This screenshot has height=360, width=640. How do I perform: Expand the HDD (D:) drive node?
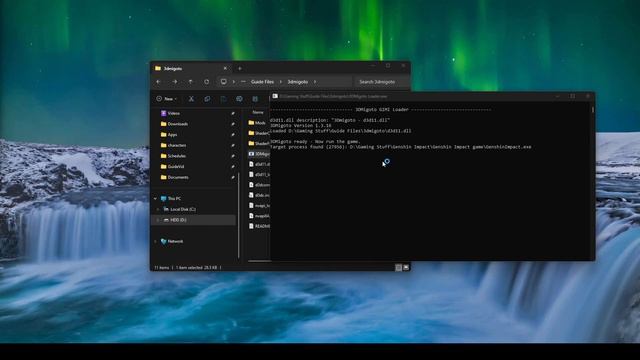pos(158,220)
